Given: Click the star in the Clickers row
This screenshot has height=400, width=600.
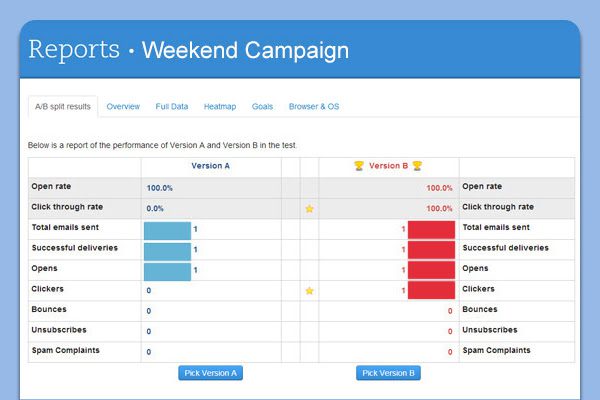Looking at the screenshot, I should pyautogui.click(x=309, y=291).
